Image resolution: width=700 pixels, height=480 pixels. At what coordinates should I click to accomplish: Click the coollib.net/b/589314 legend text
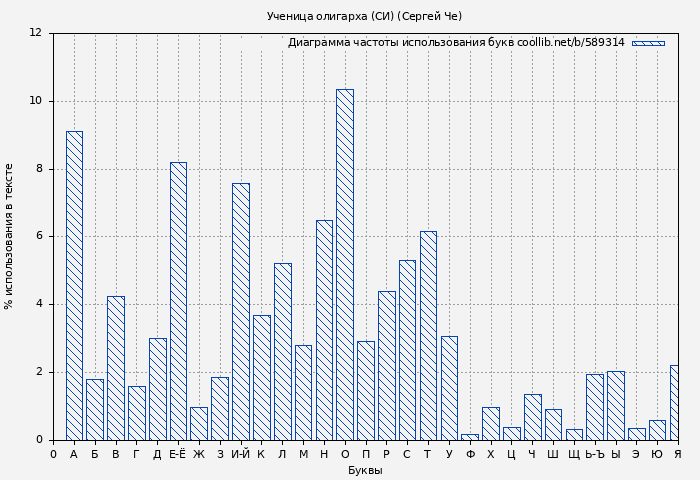570,43
